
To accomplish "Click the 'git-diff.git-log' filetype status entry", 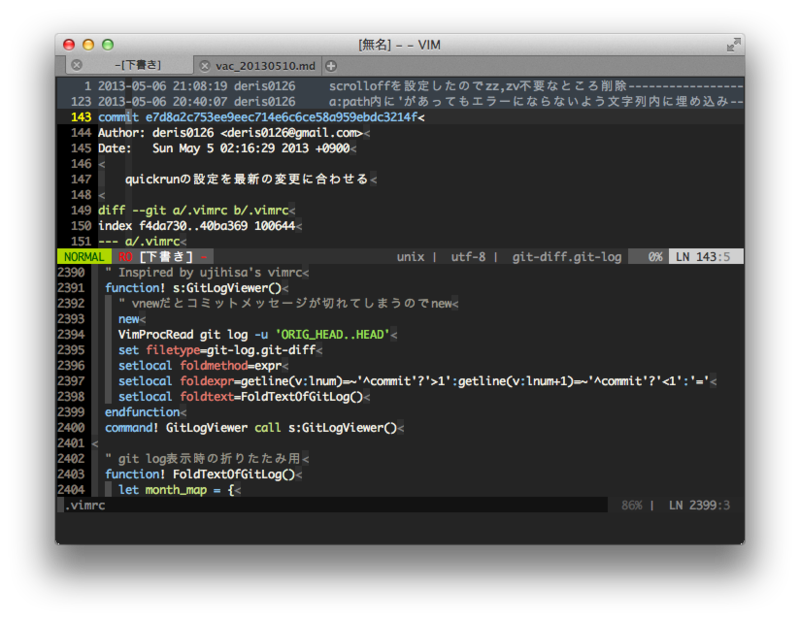I will pyautogui.click(x=567, y=257).
